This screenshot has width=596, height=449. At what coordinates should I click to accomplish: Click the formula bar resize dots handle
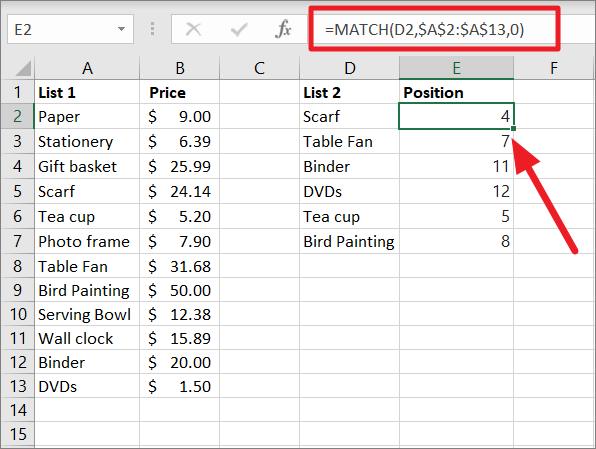[152, 29]
